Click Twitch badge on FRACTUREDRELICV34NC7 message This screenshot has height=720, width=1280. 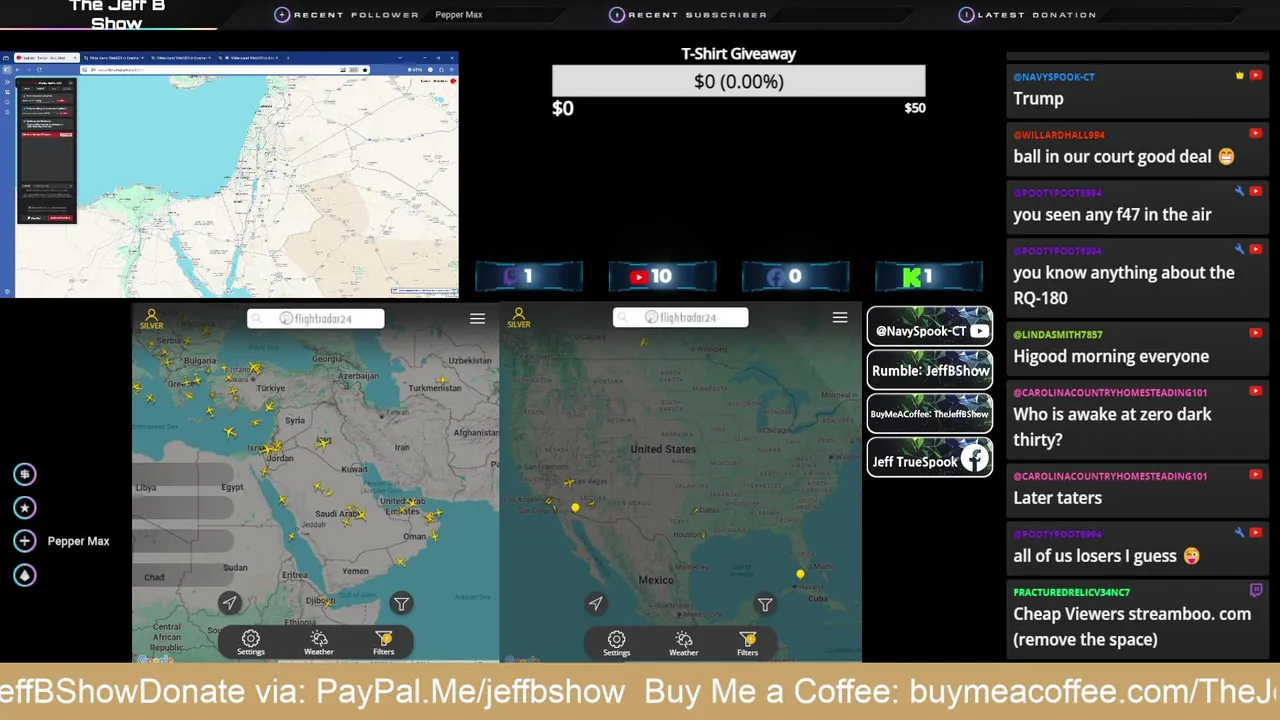point(1256,591)
